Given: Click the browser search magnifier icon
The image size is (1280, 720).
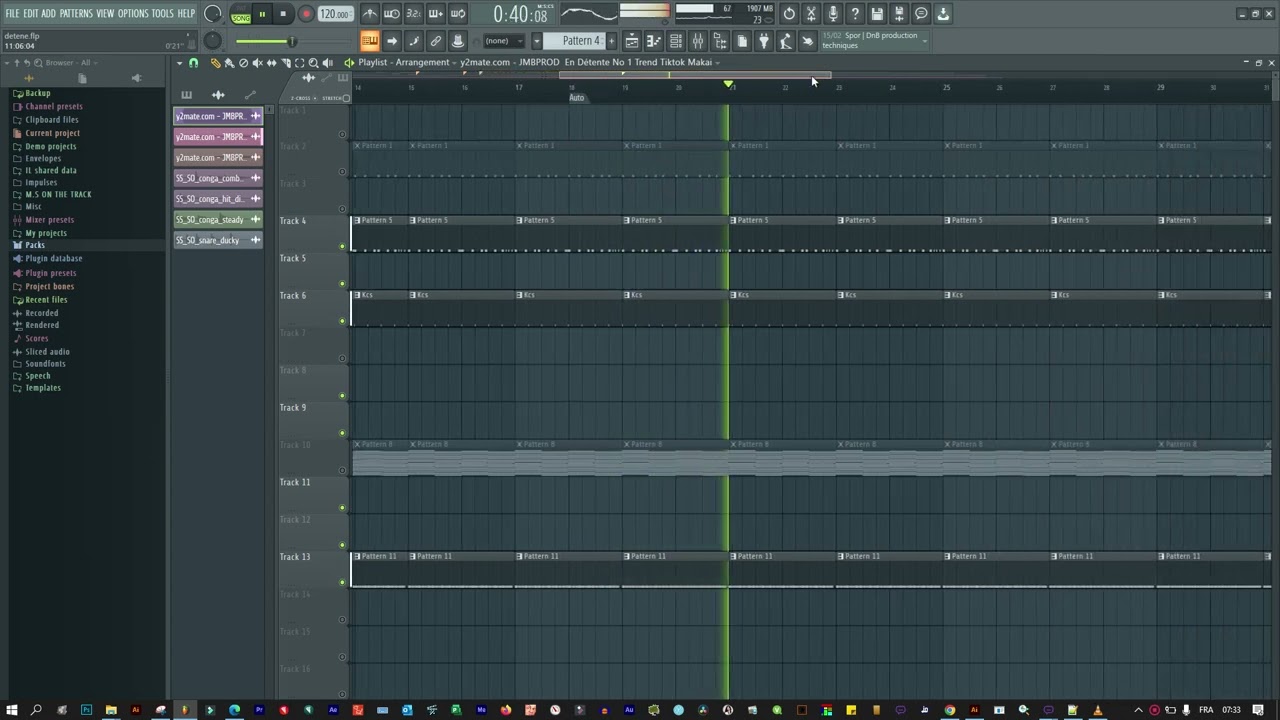Looking at the screenshot, I should (x=37, y=62).
